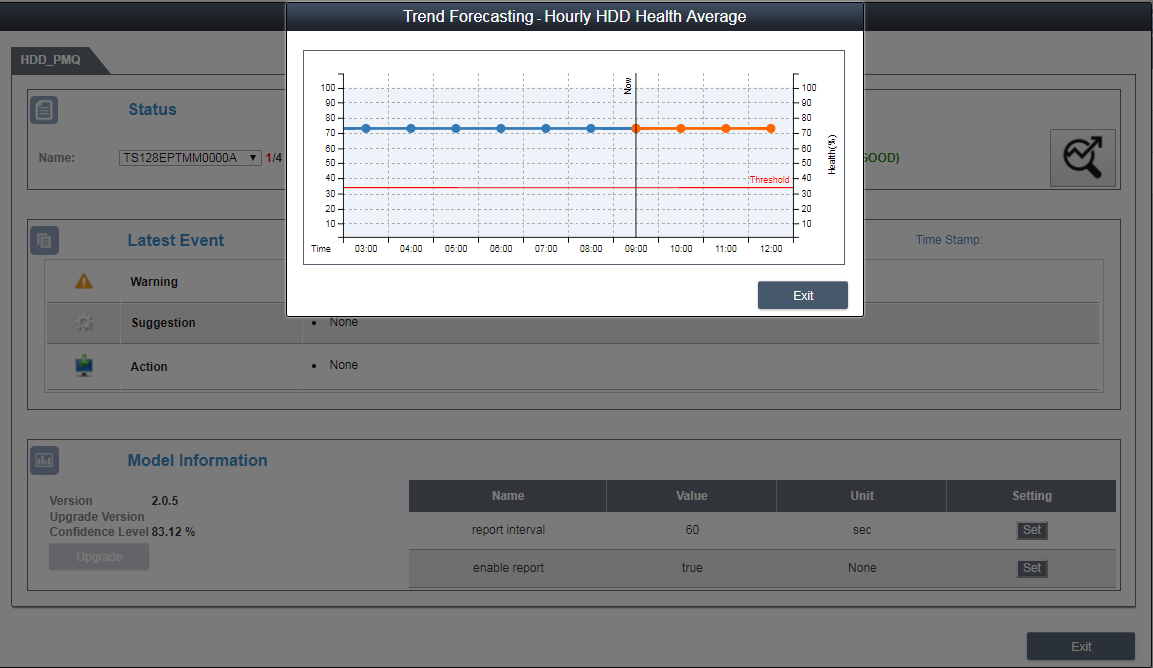1153x668 pixels.
Task: Click the Status section document icon
Action: point(44,110)
